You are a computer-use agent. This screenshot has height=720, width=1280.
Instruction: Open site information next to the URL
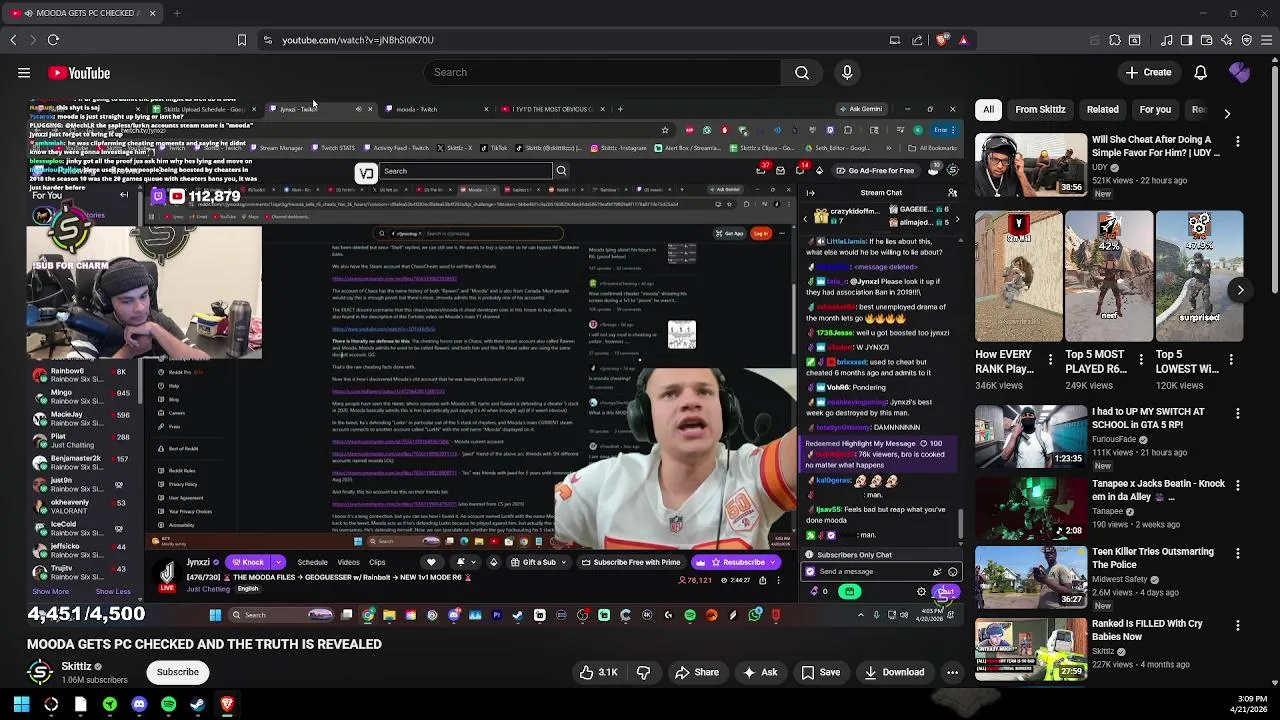pyautogui.click(x=267, y=40)
